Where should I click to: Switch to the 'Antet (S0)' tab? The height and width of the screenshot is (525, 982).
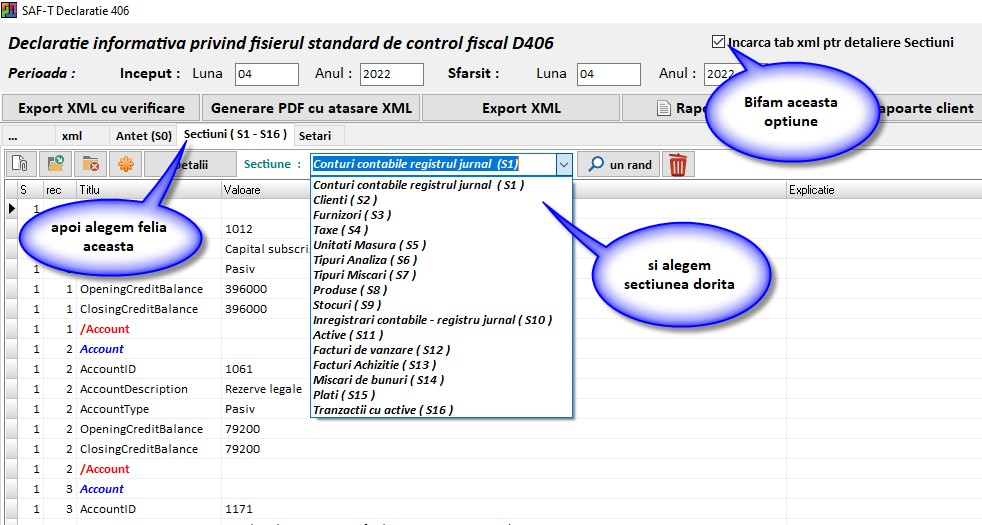click(144, 135)
